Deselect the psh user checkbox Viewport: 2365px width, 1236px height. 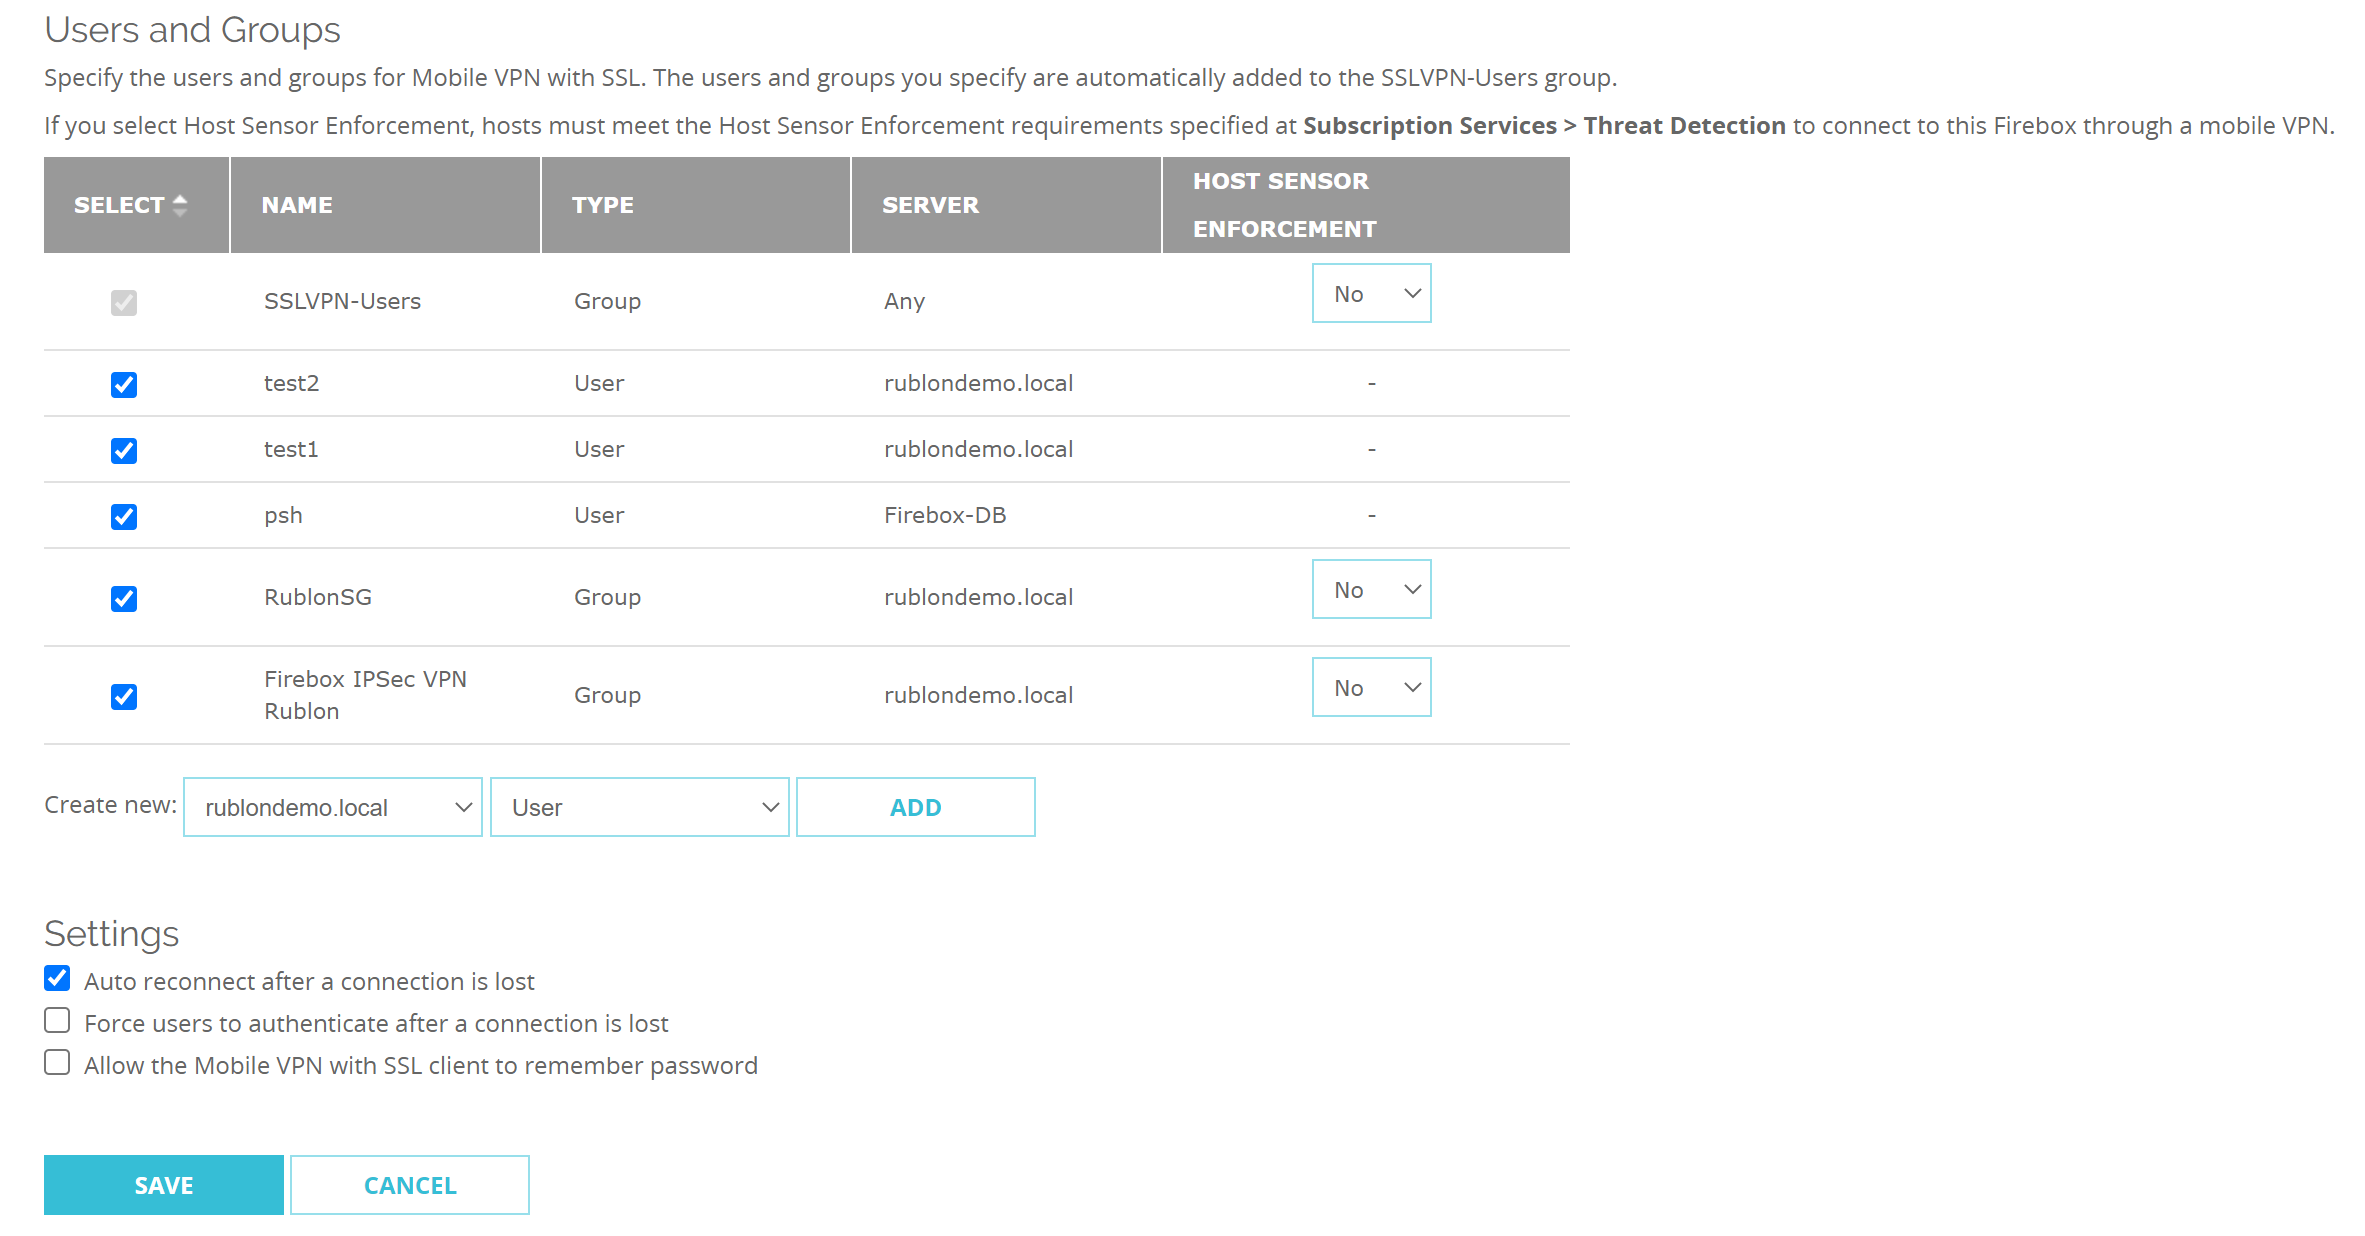[x=124, y=516]
